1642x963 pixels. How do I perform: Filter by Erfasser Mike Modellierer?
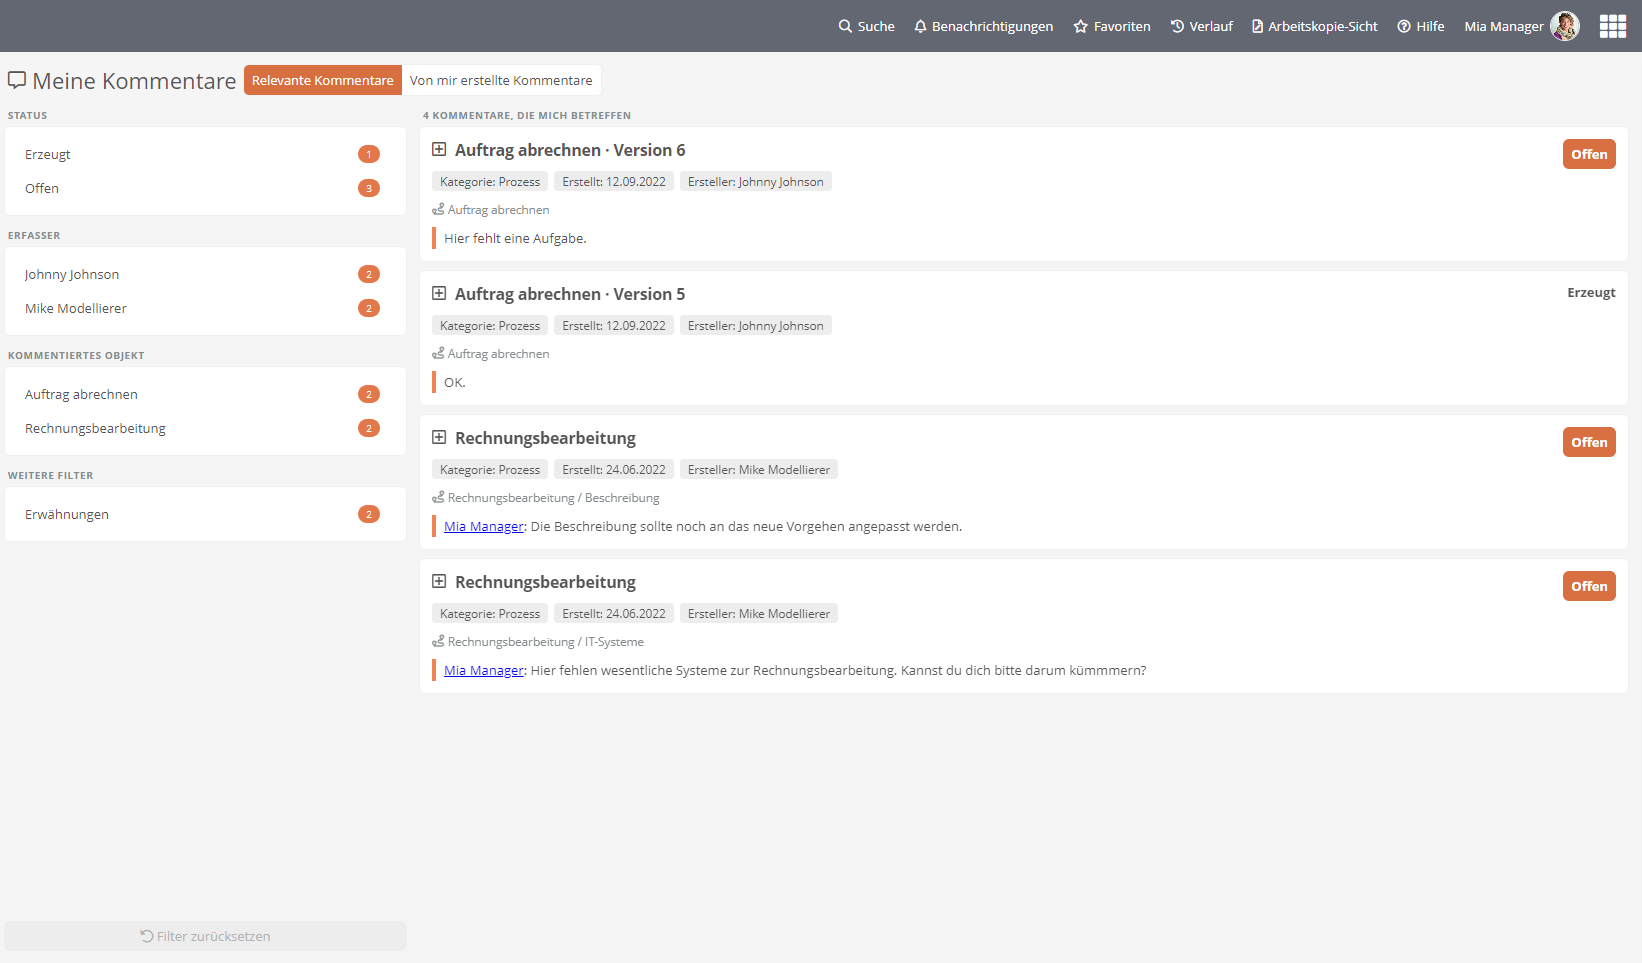[x=205, y=308]
